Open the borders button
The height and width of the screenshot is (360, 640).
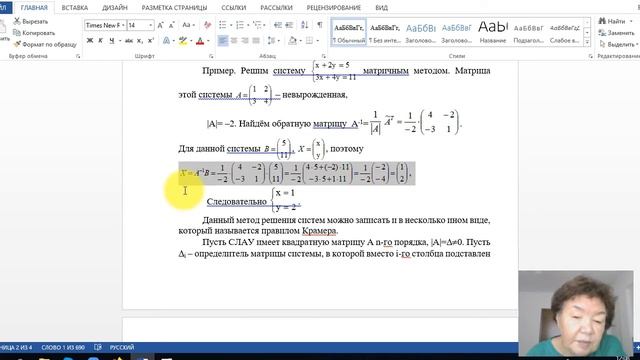coord(309,40)
